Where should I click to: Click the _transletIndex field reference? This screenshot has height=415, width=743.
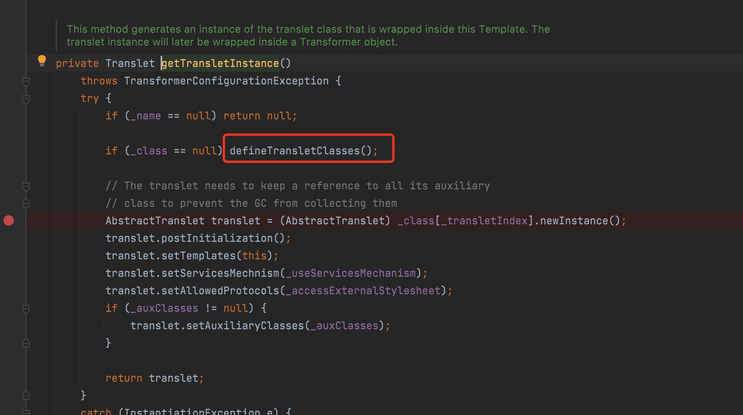click(x=484, y=221)
